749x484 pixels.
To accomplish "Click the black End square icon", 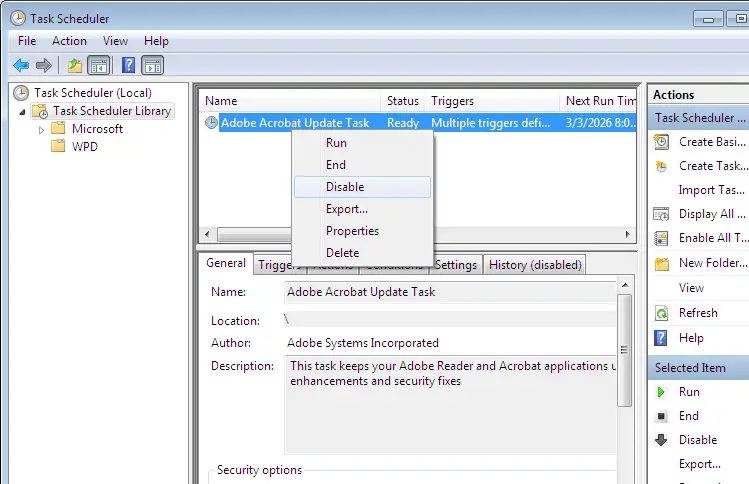I will tap(661, 416).
